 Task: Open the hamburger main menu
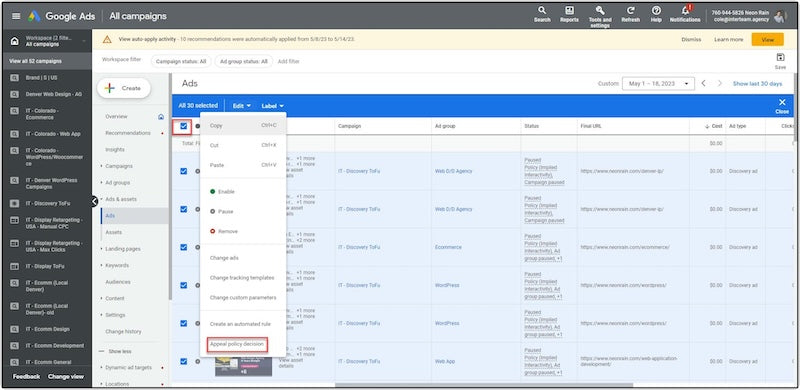point(16,16)
